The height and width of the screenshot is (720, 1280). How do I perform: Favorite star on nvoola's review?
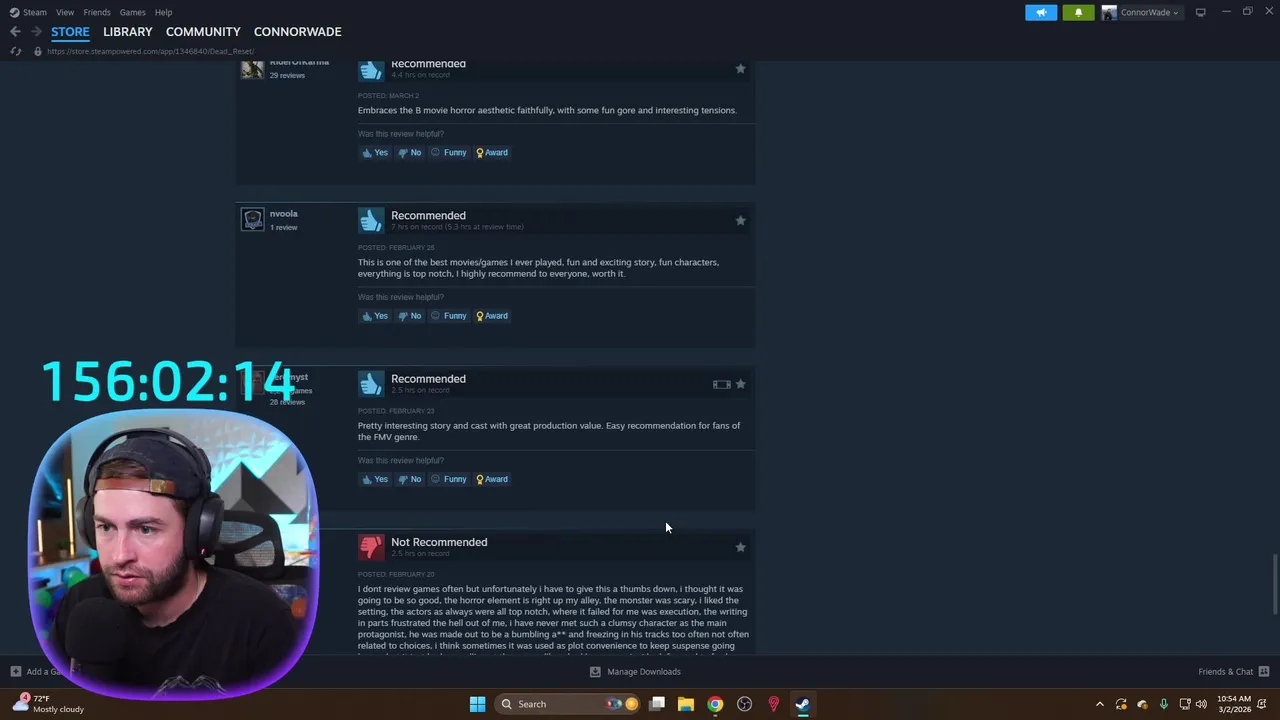tap(740, 220)
